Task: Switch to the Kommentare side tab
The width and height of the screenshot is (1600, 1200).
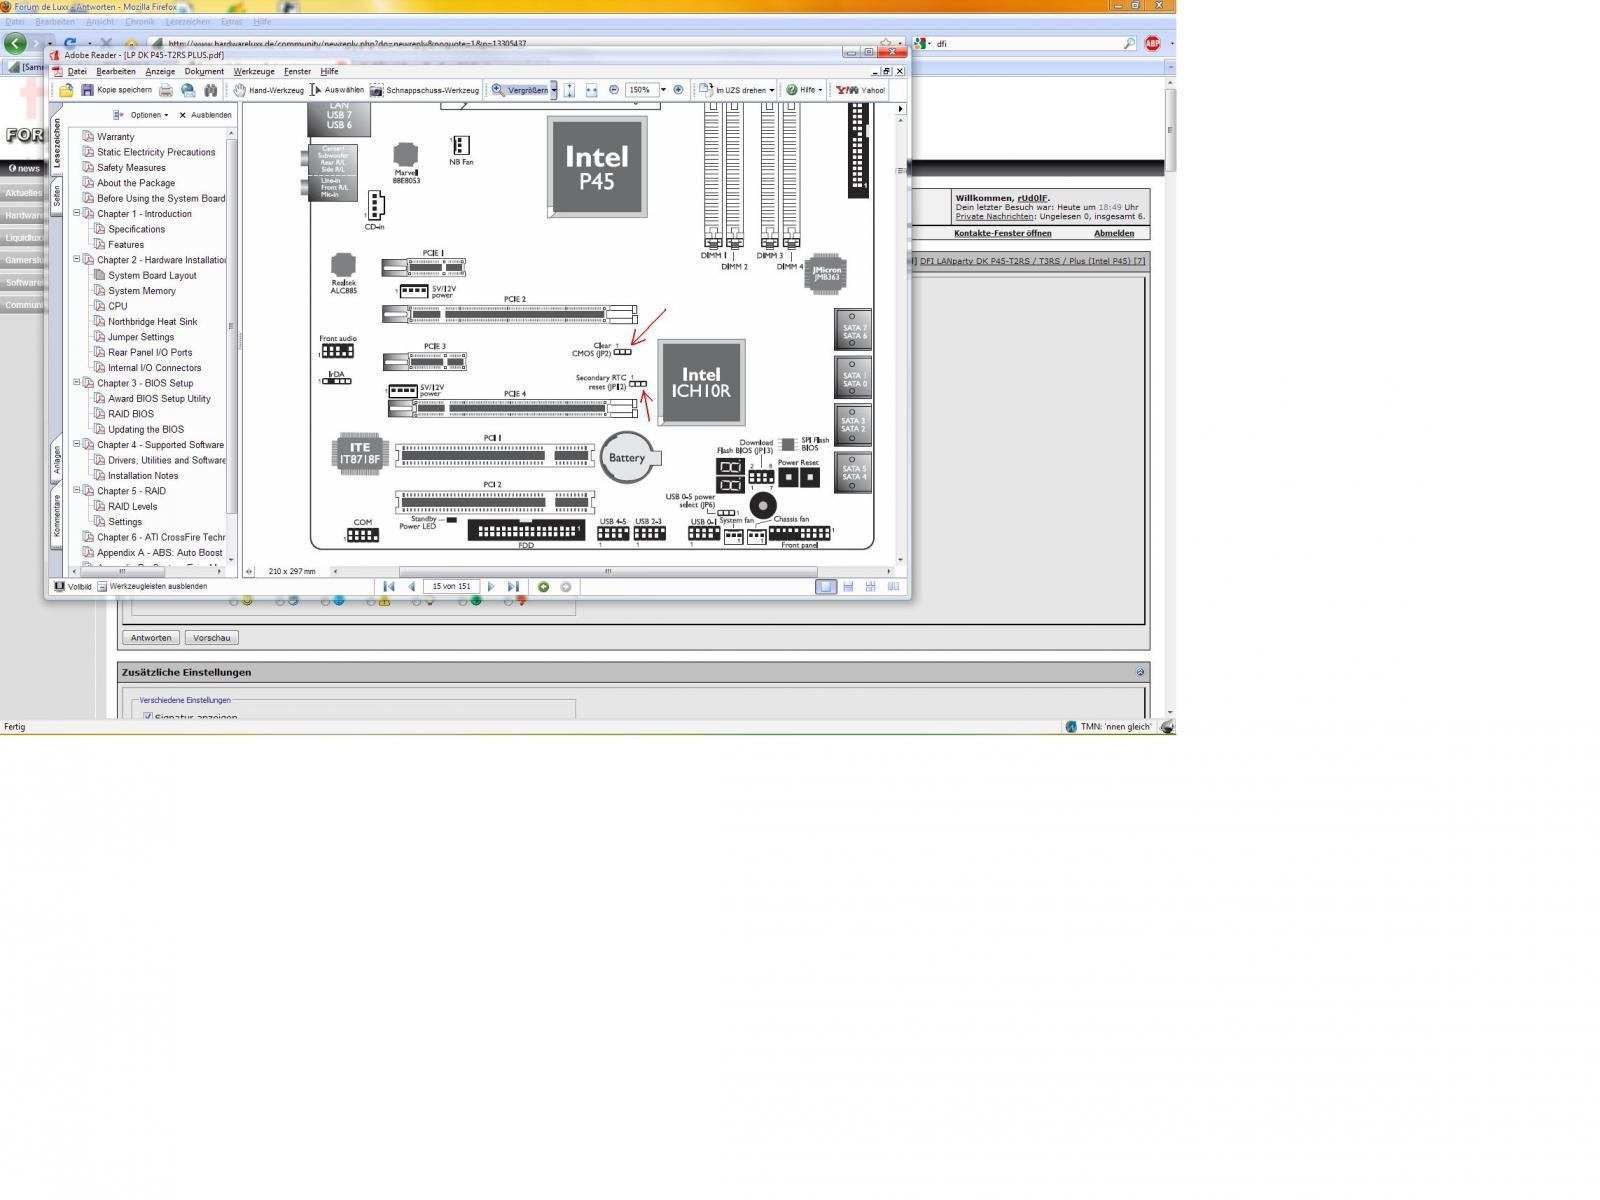Action: point(57,516)
